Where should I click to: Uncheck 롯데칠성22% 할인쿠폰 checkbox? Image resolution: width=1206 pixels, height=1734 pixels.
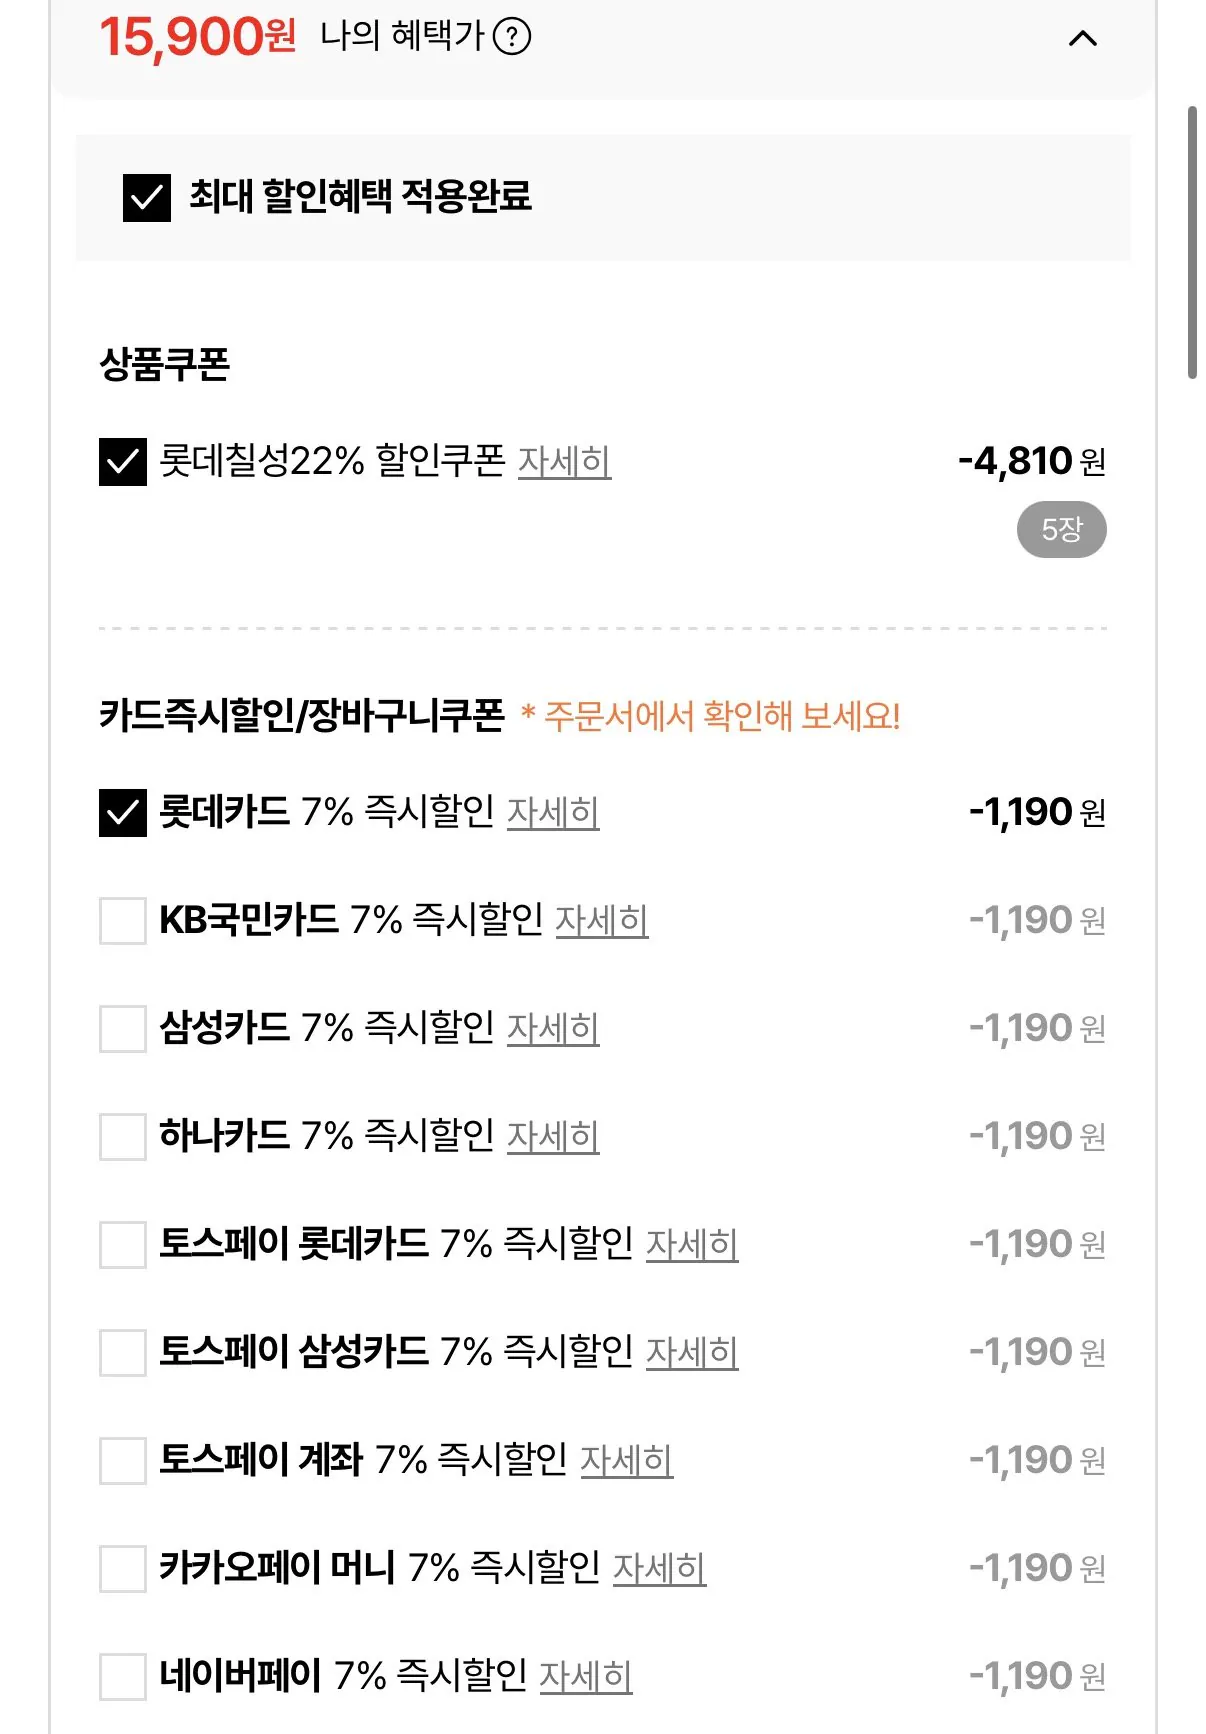[x=123, y=462]
